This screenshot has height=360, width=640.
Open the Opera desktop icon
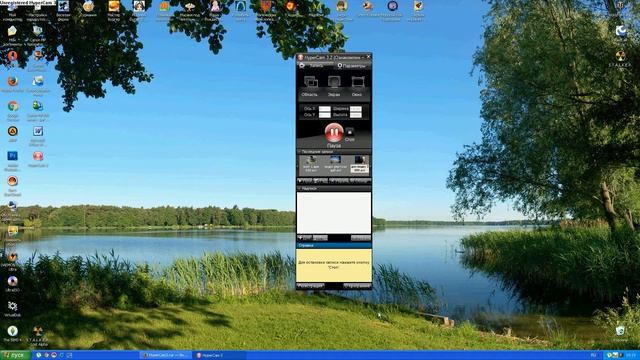(13, 56)
